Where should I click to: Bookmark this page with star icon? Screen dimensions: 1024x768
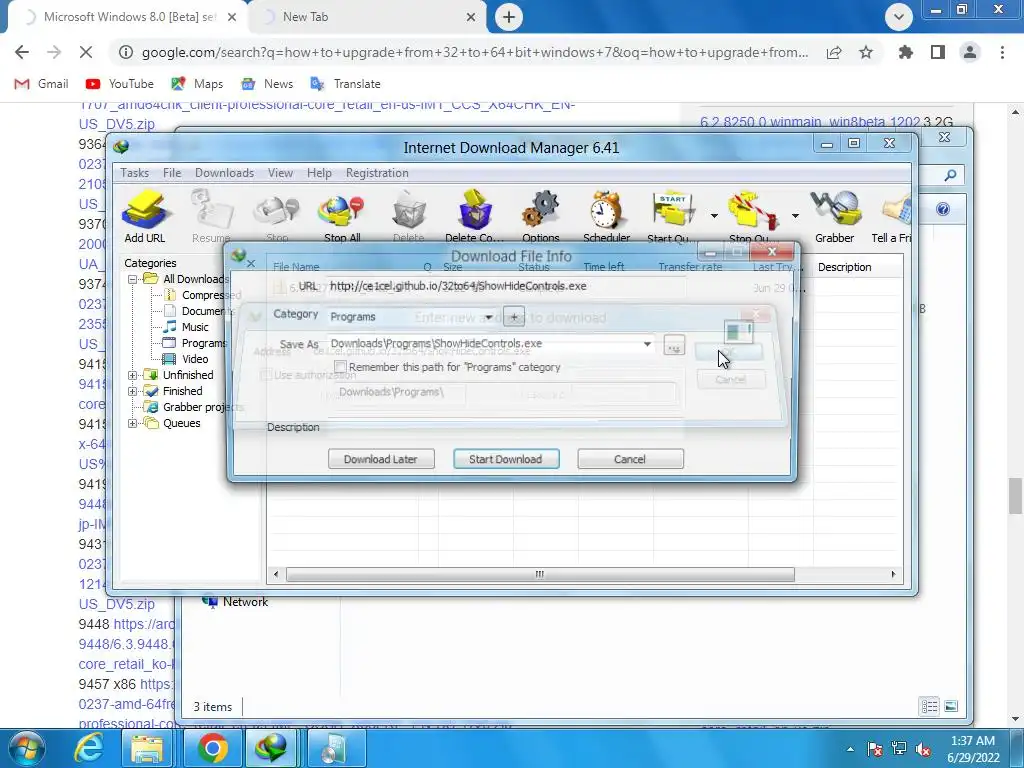866,52
